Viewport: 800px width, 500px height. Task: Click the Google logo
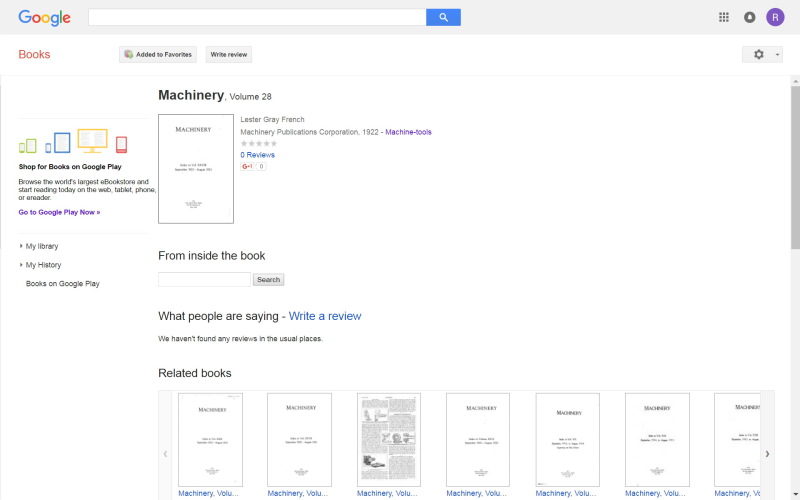44,17
